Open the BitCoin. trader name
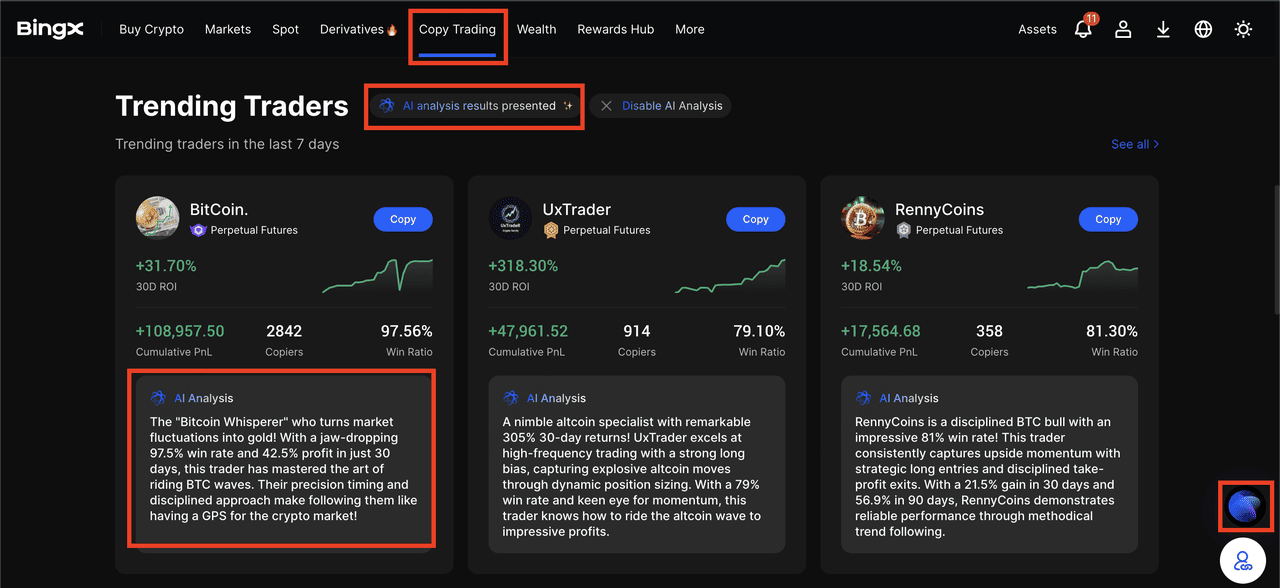Viewport: 1280px width, 588px height. (x=219, y=210)
